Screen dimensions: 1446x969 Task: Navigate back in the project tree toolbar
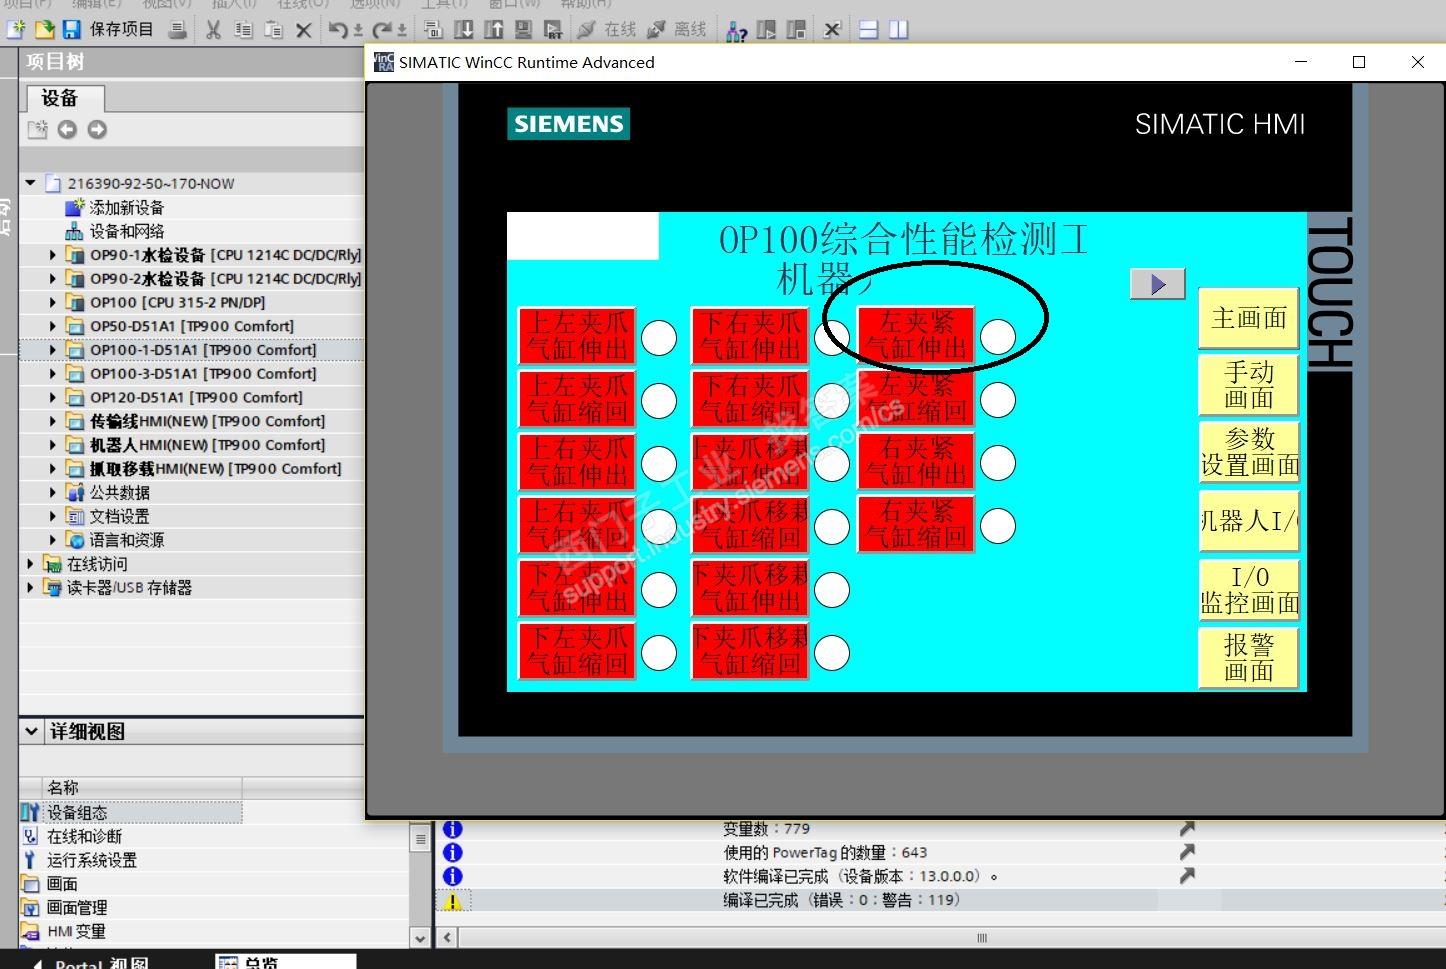click(x=67, y=129)
